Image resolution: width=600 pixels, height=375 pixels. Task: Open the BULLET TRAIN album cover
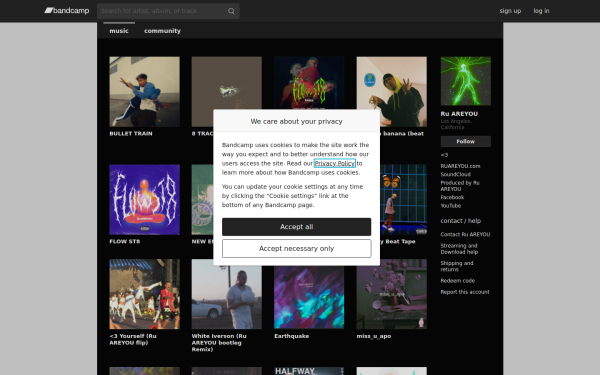click(144, 91)
